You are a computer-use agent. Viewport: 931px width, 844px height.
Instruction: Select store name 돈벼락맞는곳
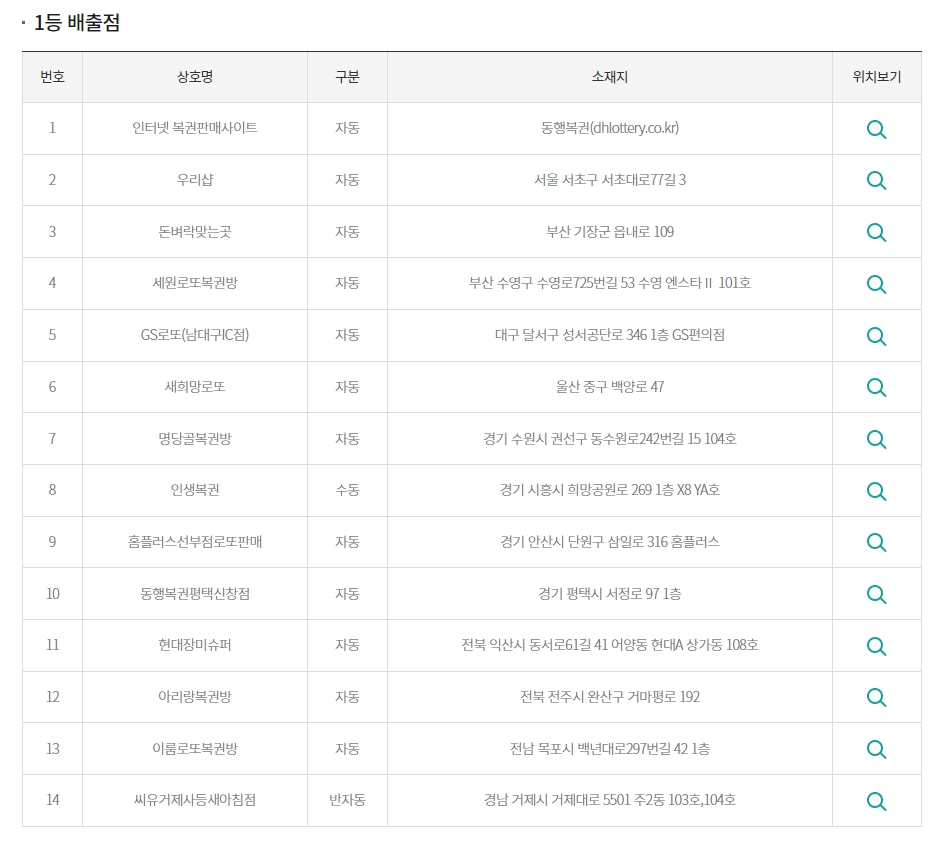pyautogui.click(x=195, y=231)
